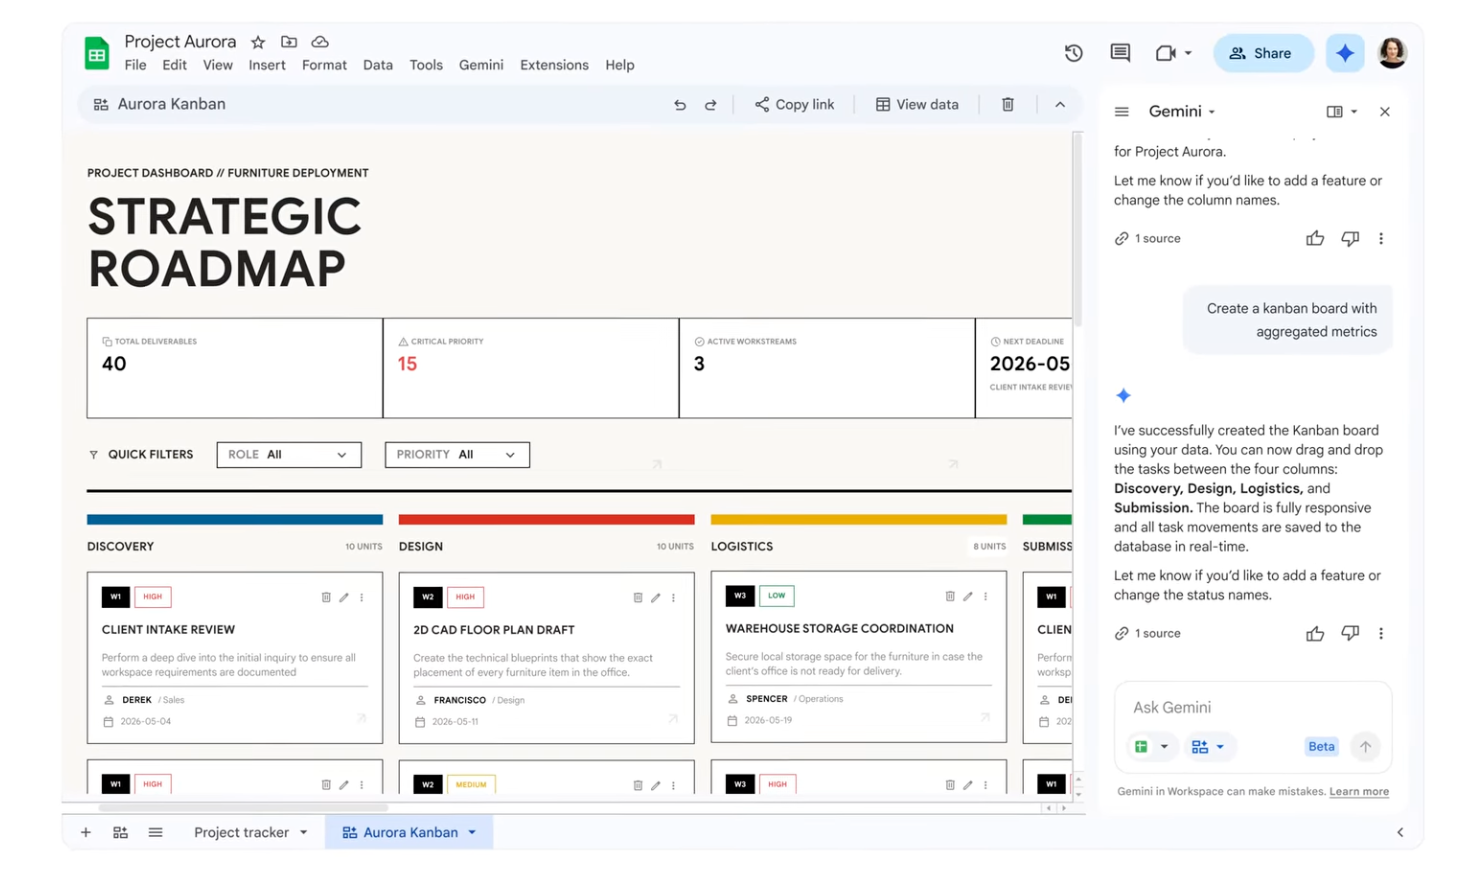Open the user account avatar
Viewport: 1475px width, 886px height.
(x=1392, y=53)
